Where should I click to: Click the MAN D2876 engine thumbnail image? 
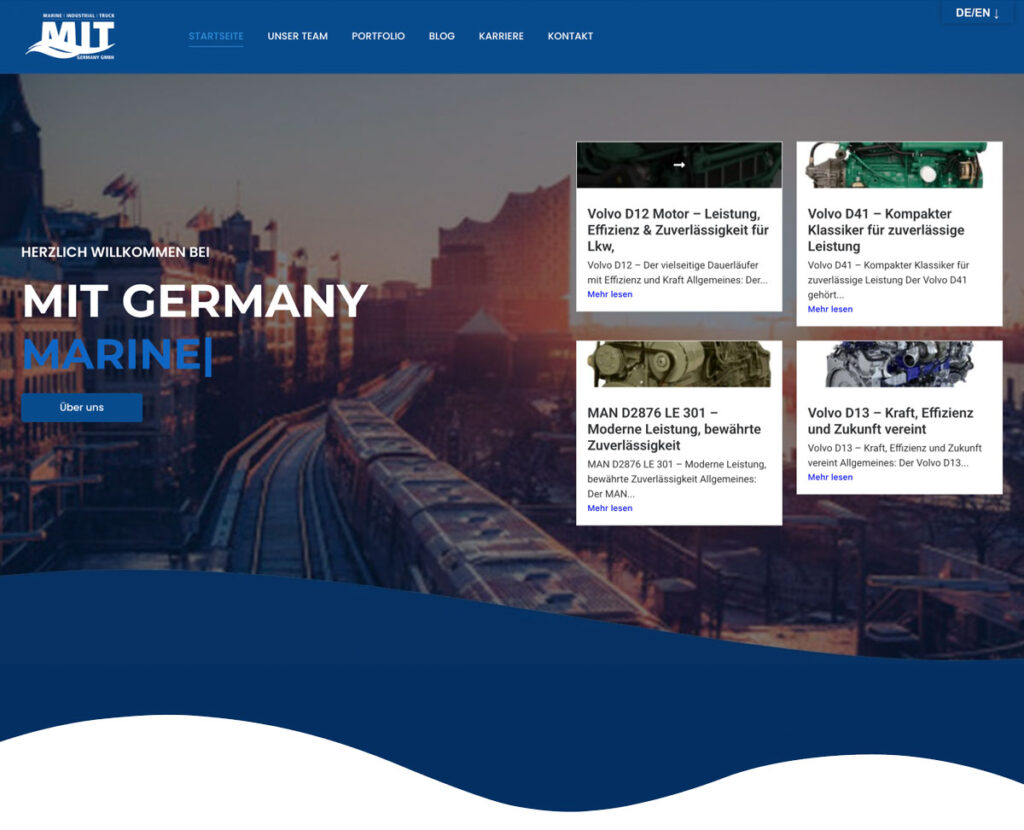point(679,364)
